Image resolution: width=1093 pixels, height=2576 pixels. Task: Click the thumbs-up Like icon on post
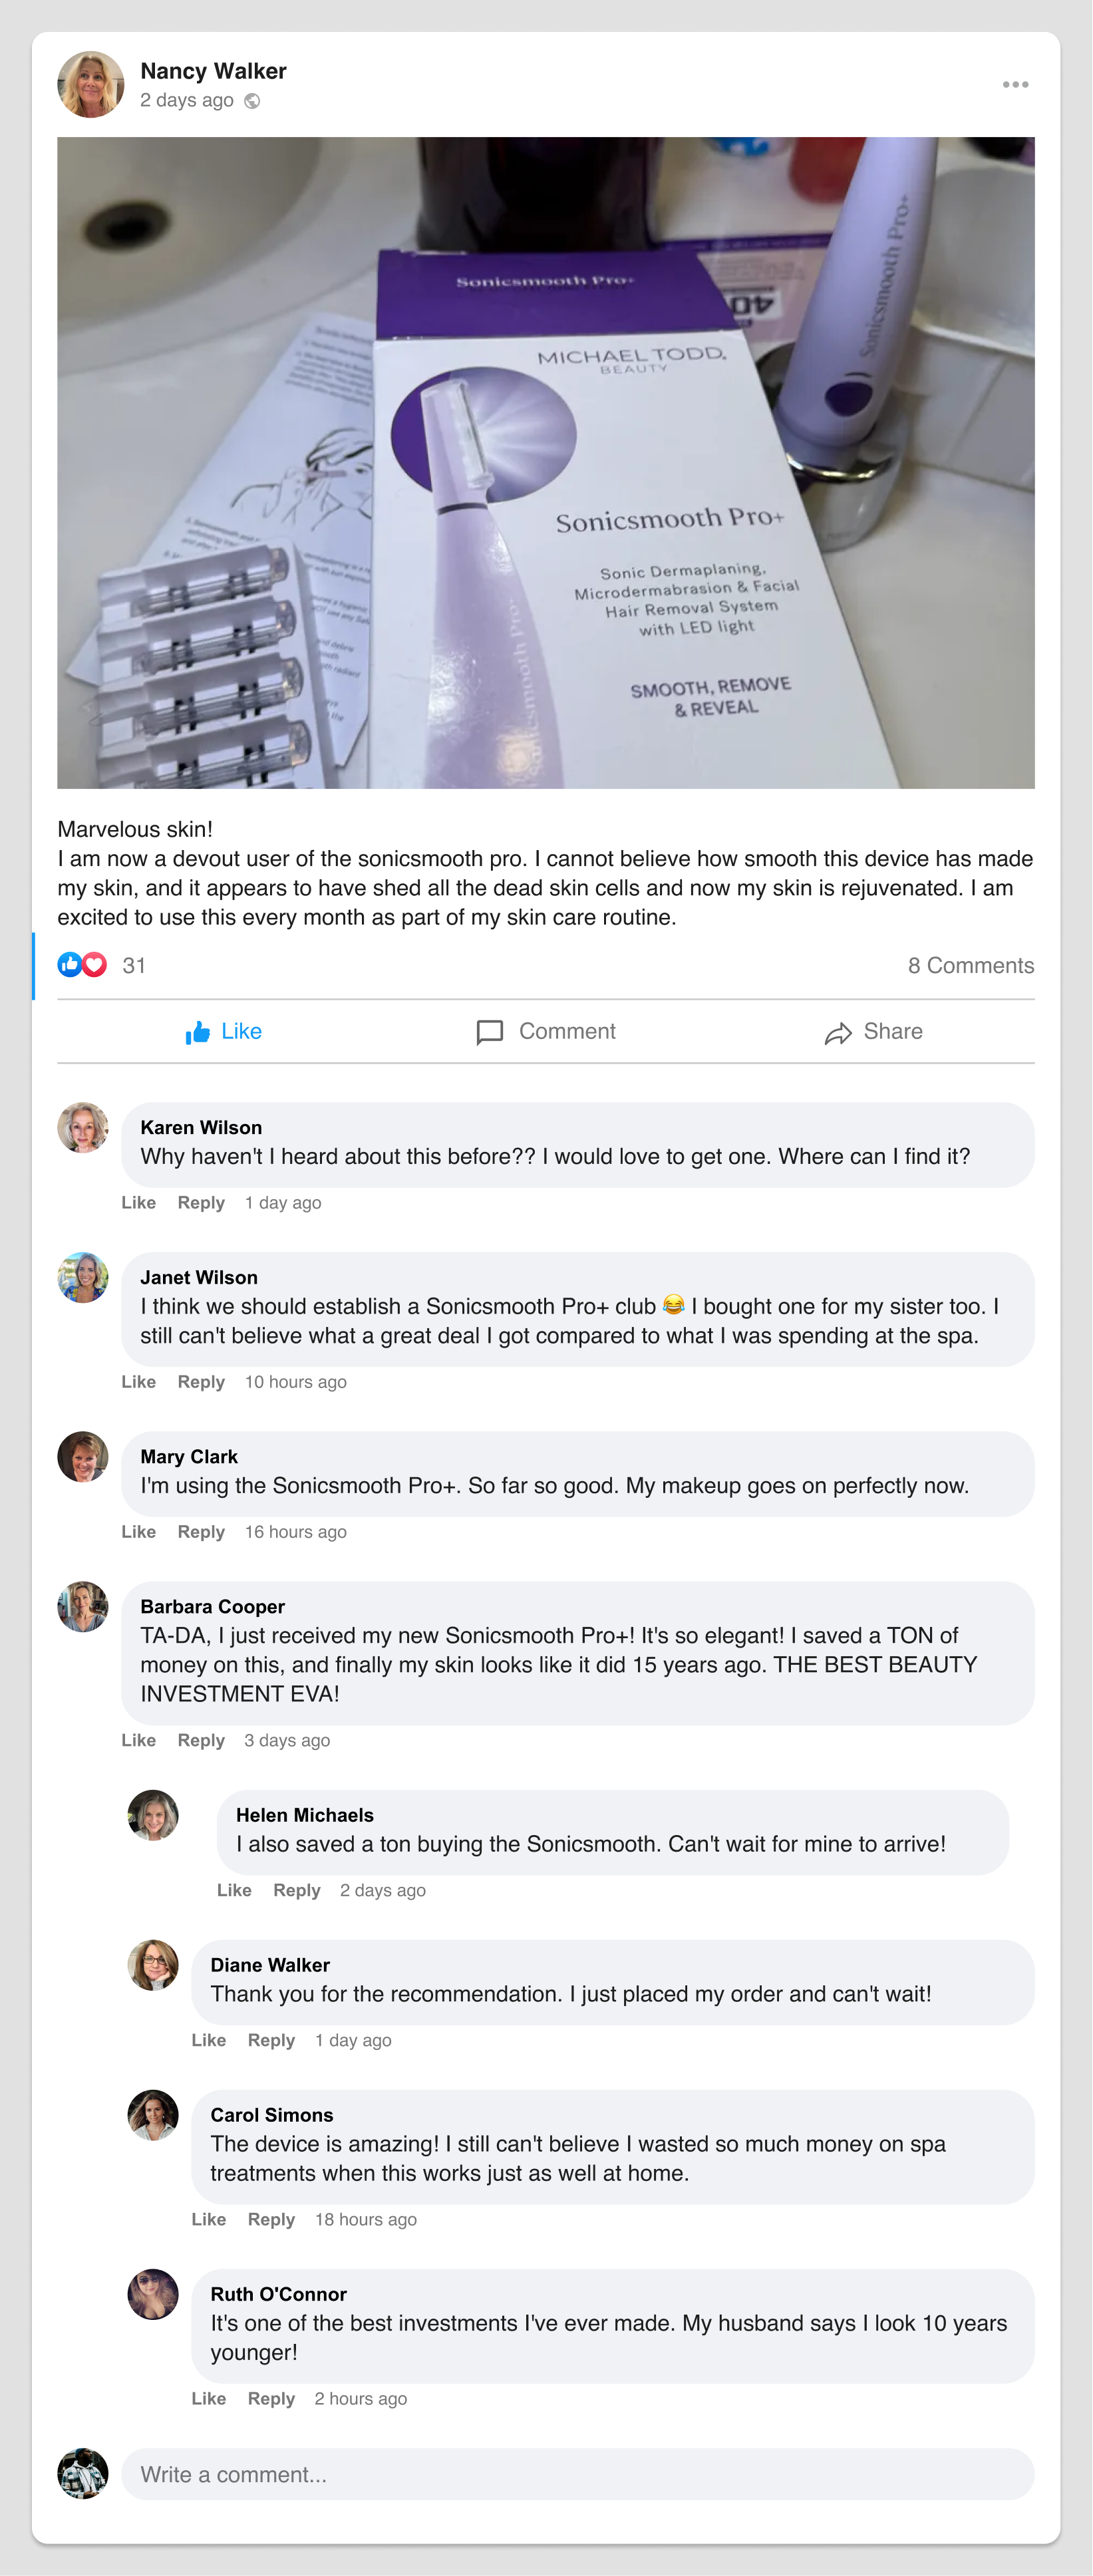198,1032
